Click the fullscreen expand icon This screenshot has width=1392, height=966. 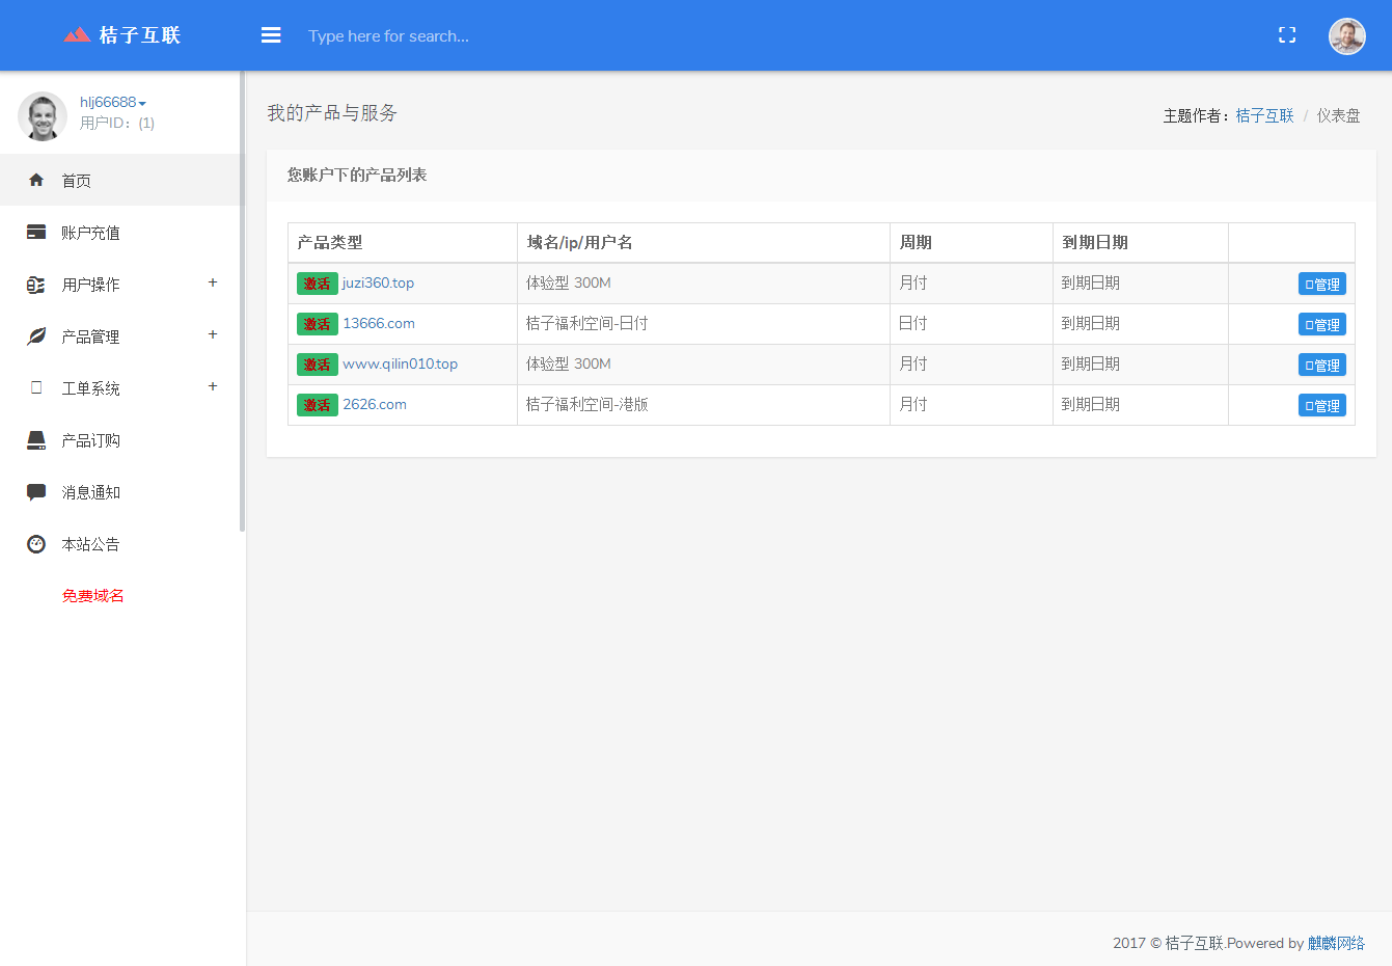(x=1287, y=35)
